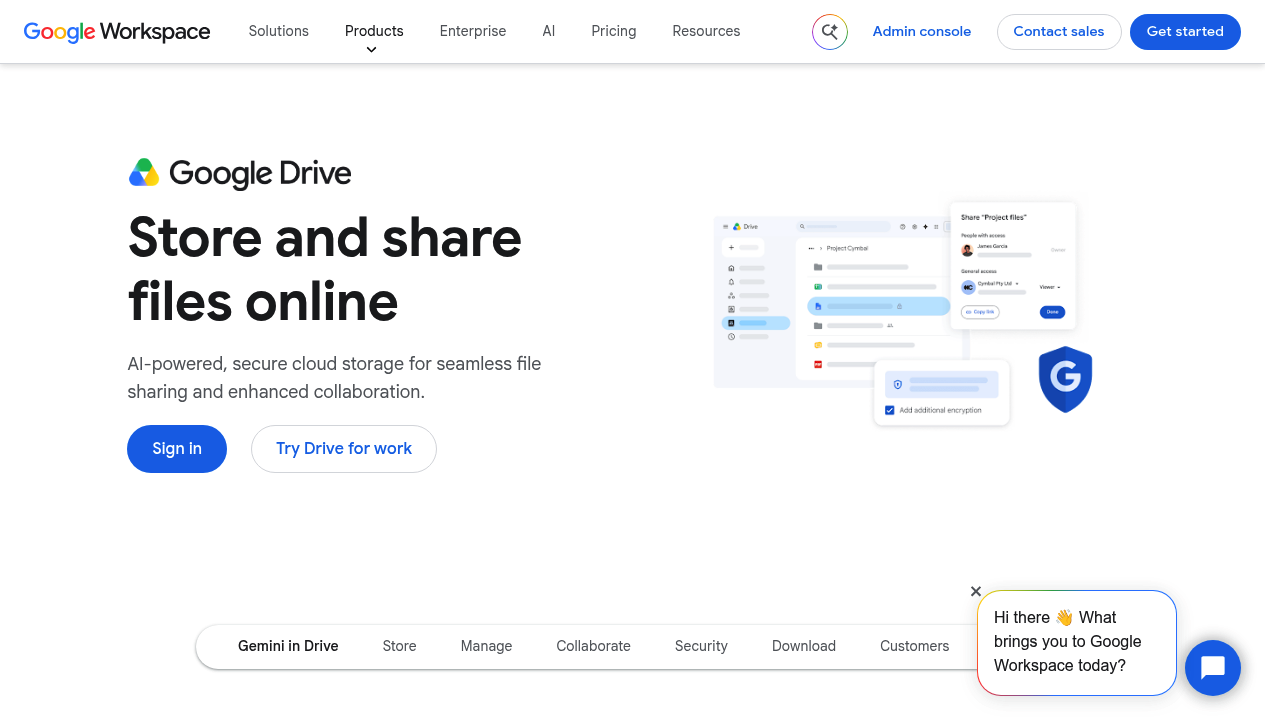1280x720 pixels.
Task: Select the Download tab
Action: click(804, 646)
